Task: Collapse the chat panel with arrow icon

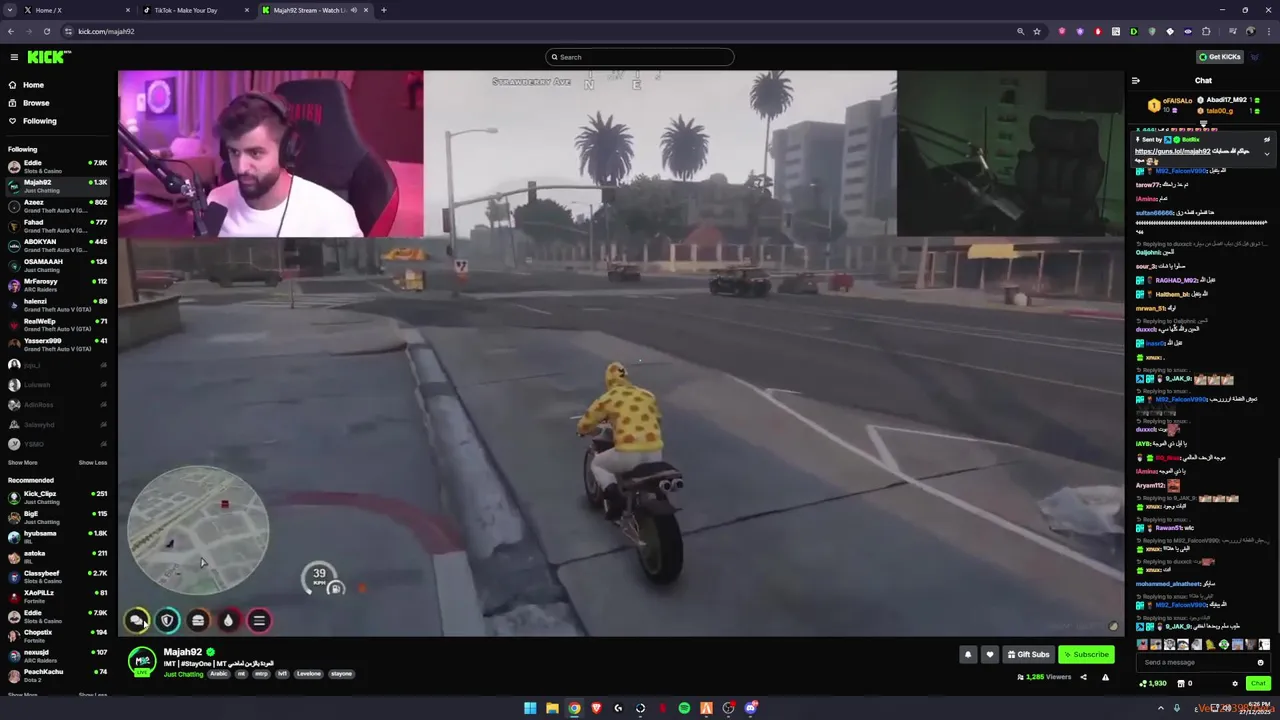Action: (1136, 80)
